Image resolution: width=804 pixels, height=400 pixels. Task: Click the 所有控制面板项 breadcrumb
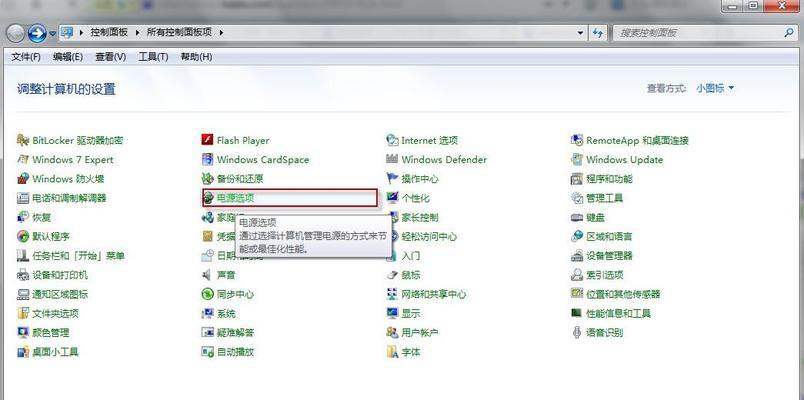(179, 32)
